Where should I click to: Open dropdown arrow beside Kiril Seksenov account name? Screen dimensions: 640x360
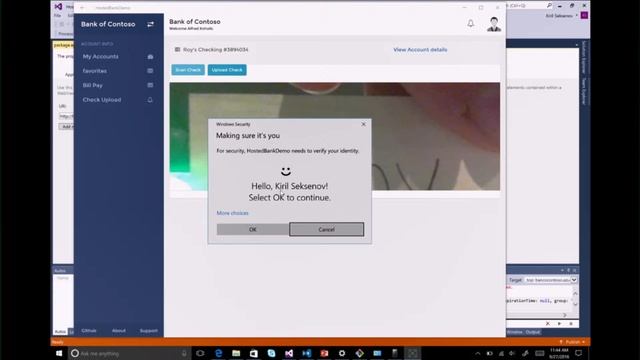[x=577, y=16]
